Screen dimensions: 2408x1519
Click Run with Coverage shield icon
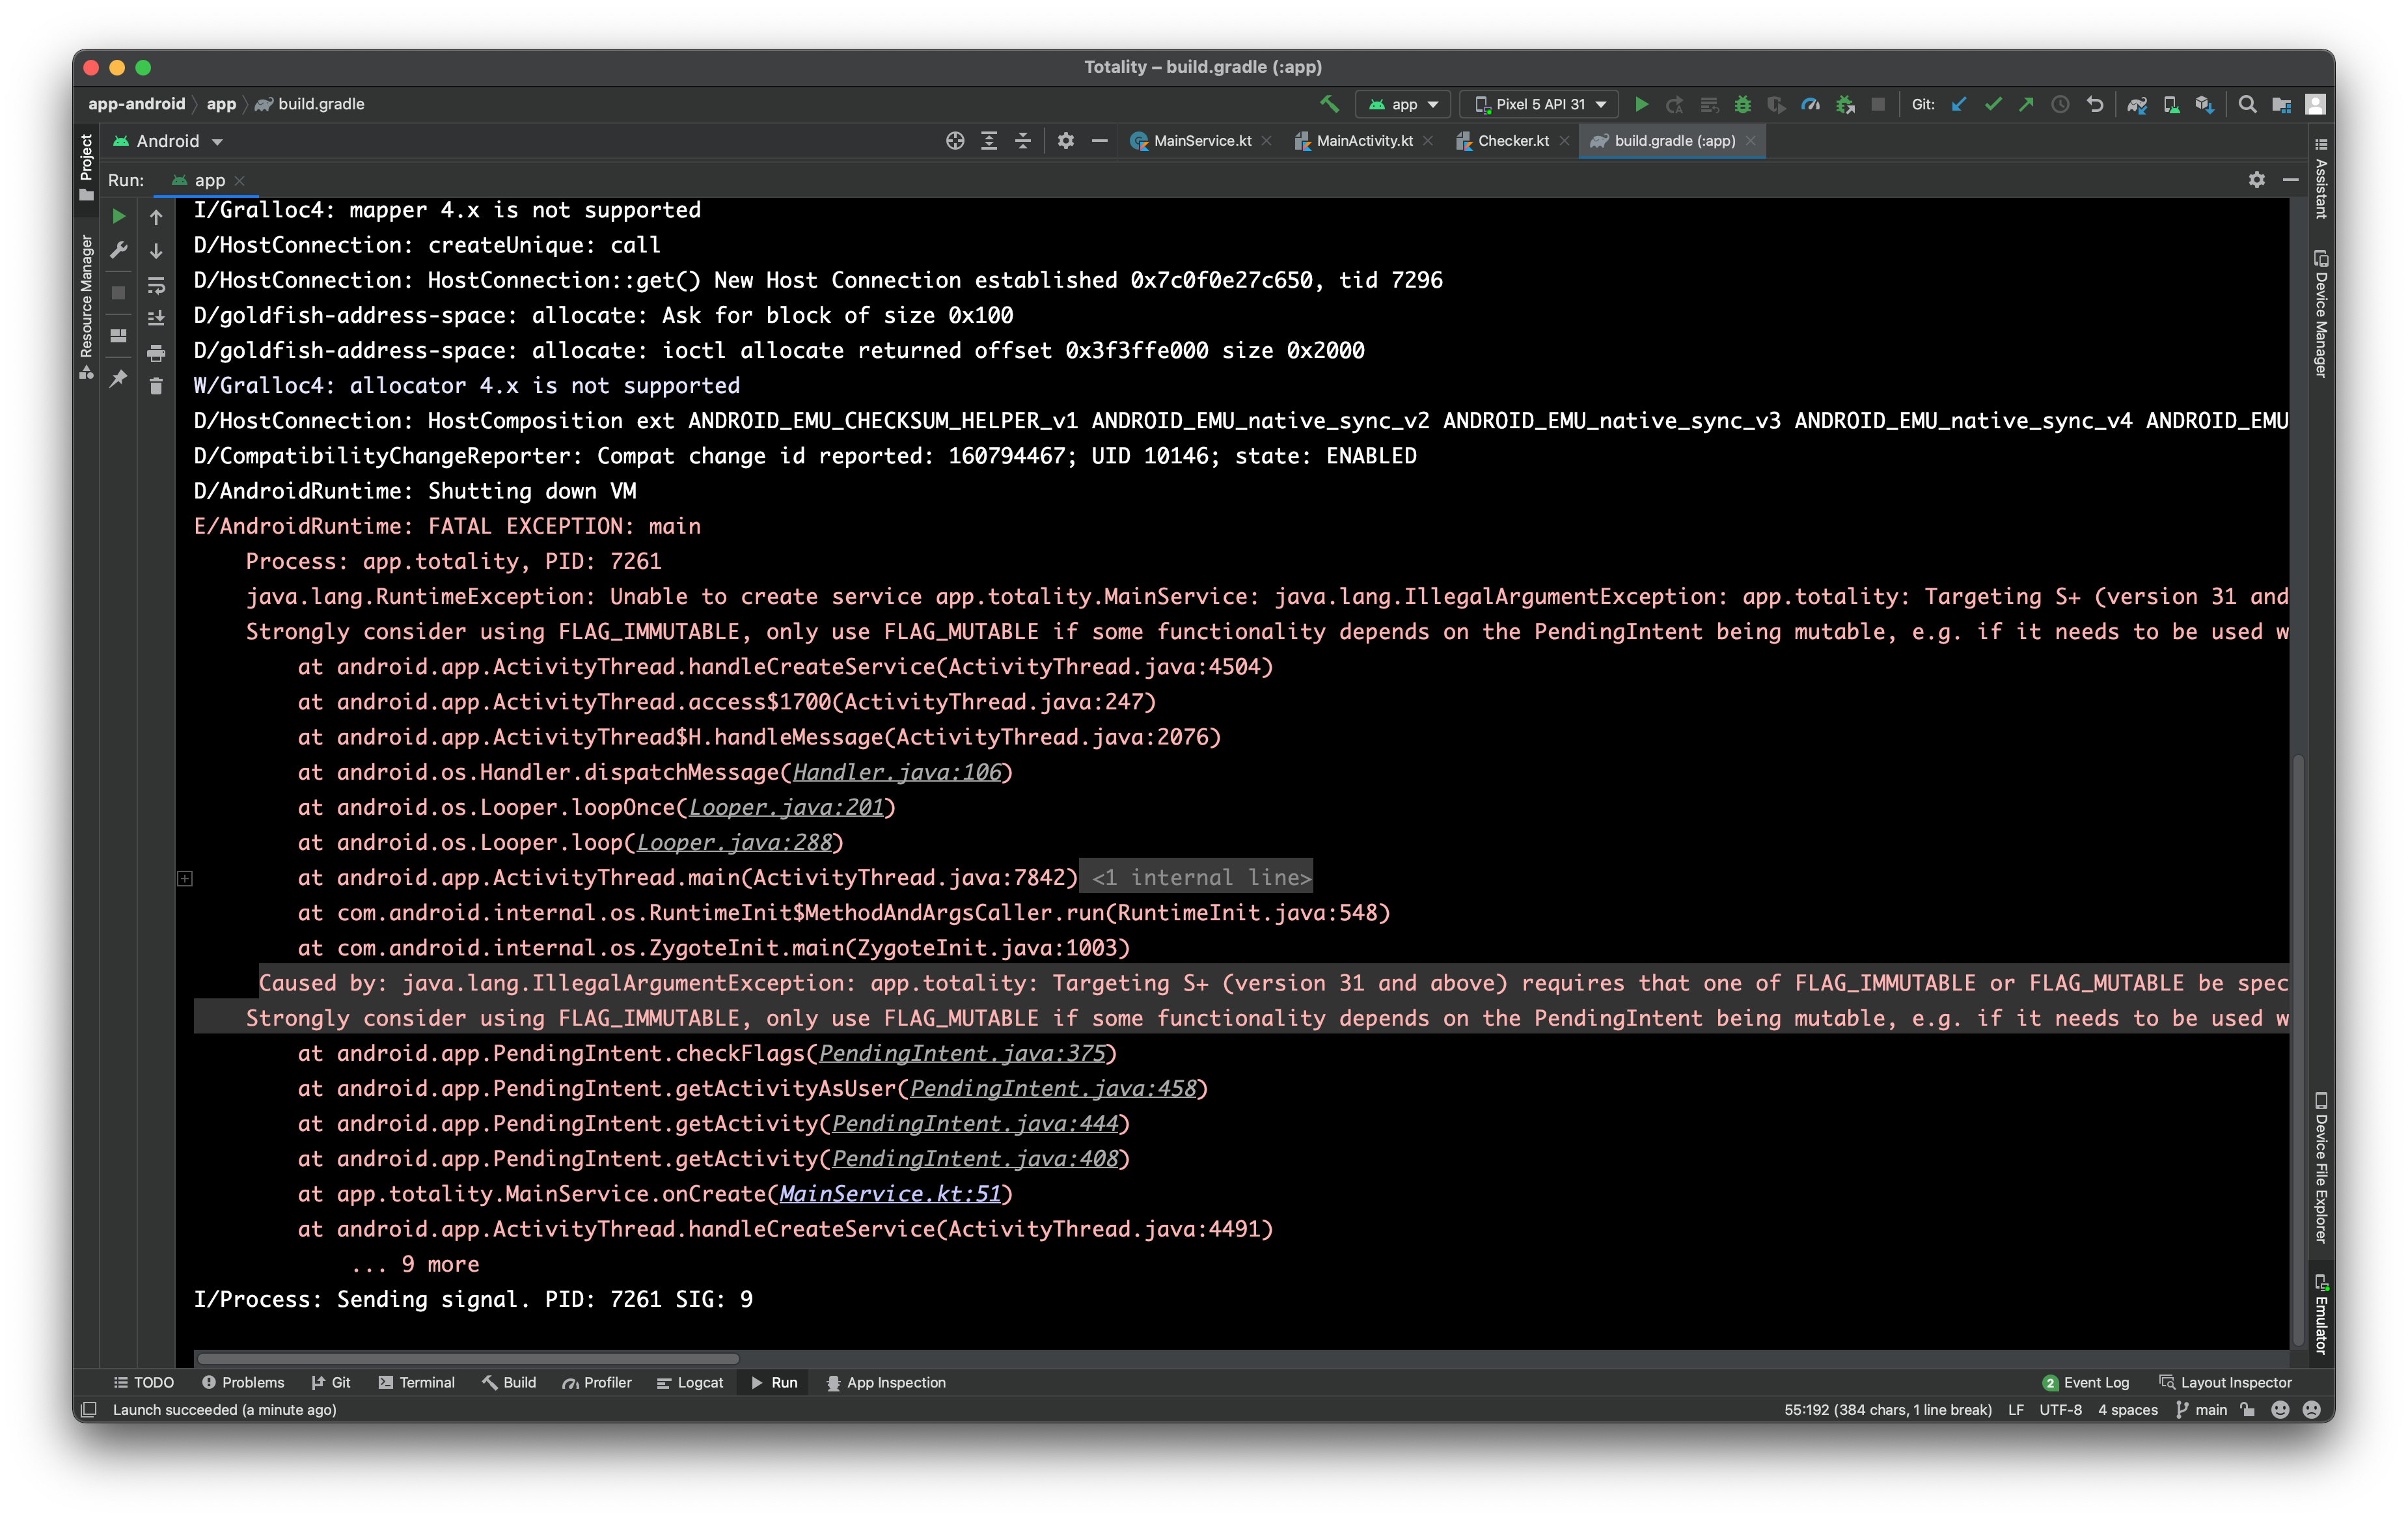pyautogui.click(x=1776, y=104)
